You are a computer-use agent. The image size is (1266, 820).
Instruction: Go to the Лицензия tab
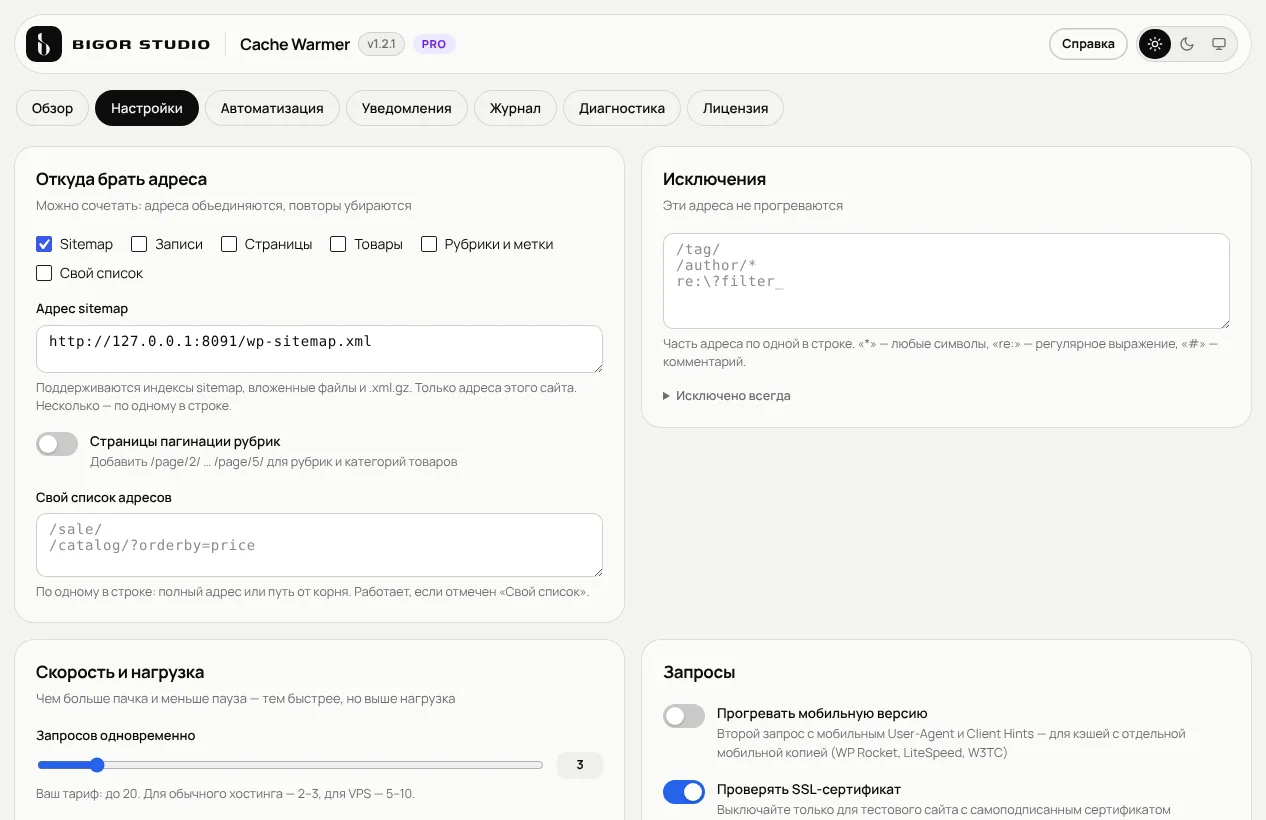(735, 108)
